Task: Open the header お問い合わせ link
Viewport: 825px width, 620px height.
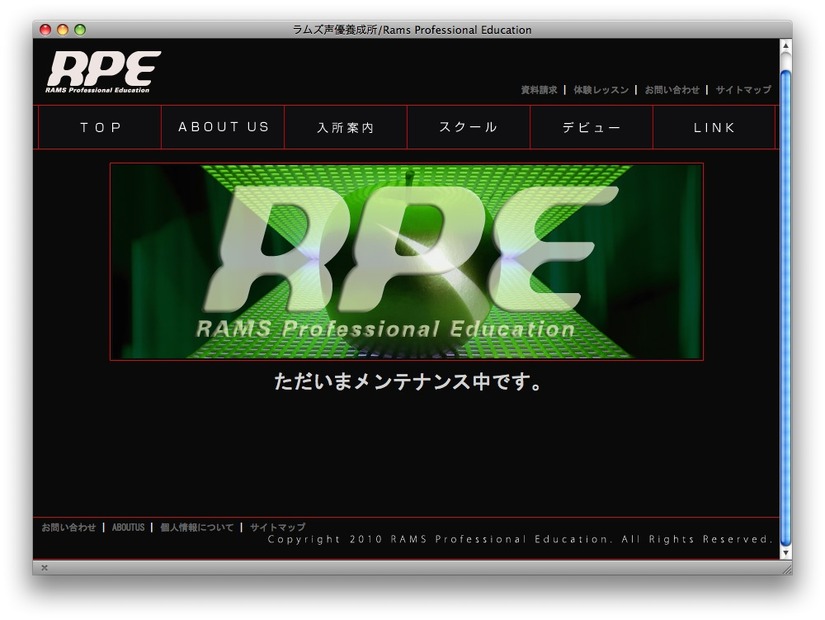Action: click(x=672, y=90)
